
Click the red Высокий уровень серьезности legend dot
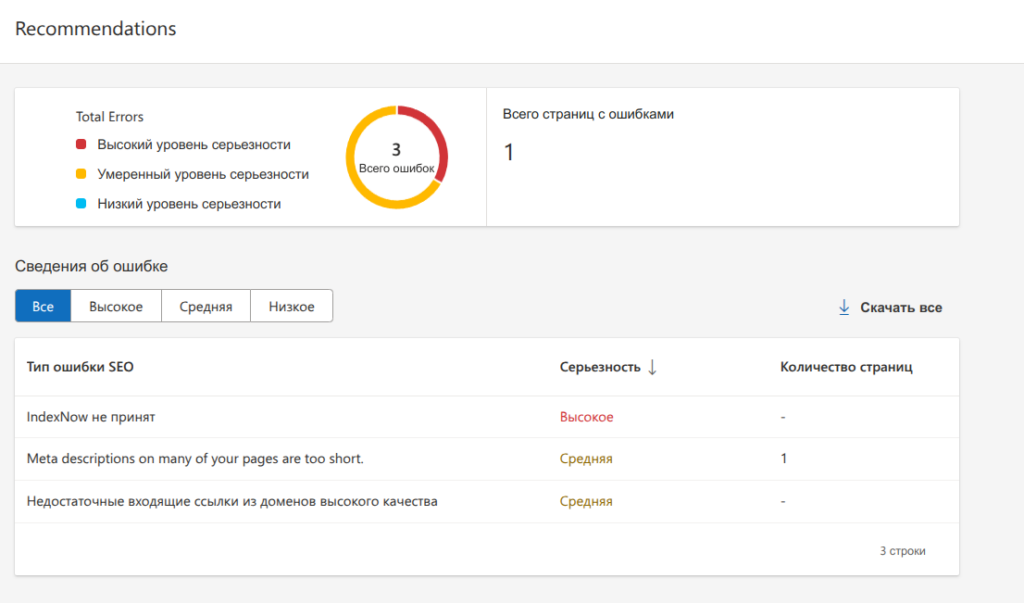pyautogui.click(x=82, y=145)
